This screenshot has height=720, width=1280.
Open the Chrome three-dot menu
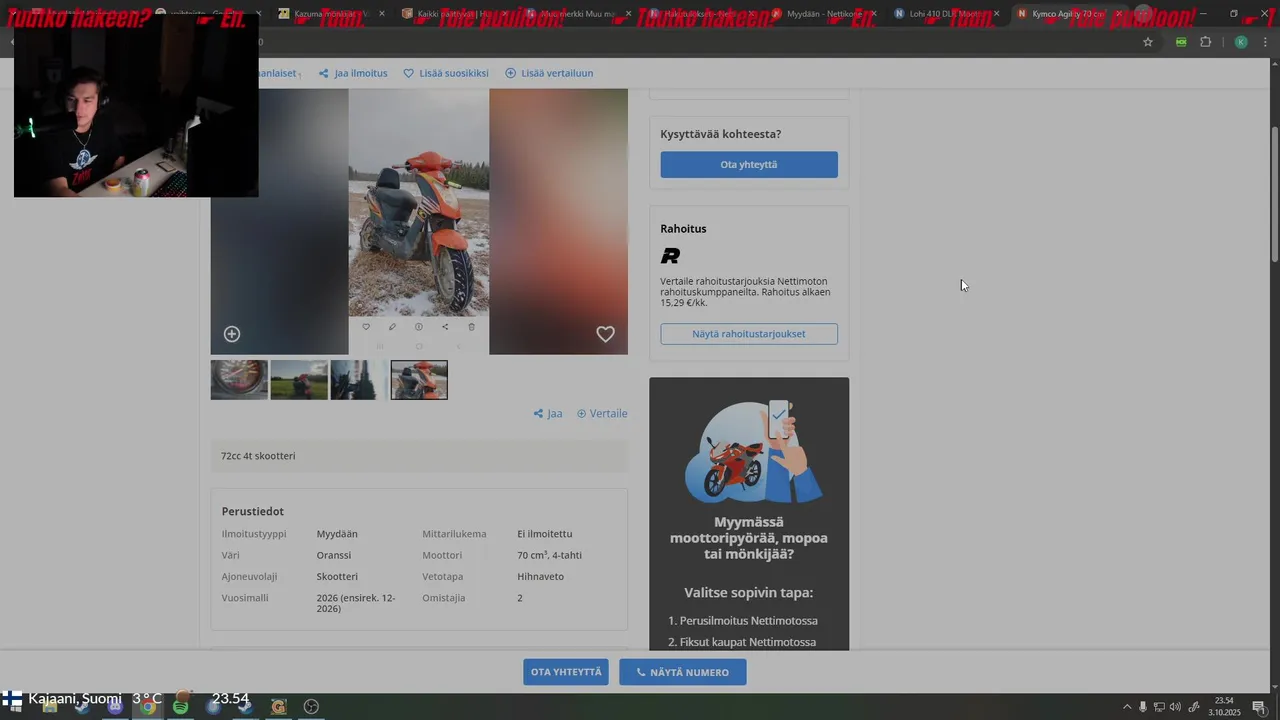tap(1265, 42)
